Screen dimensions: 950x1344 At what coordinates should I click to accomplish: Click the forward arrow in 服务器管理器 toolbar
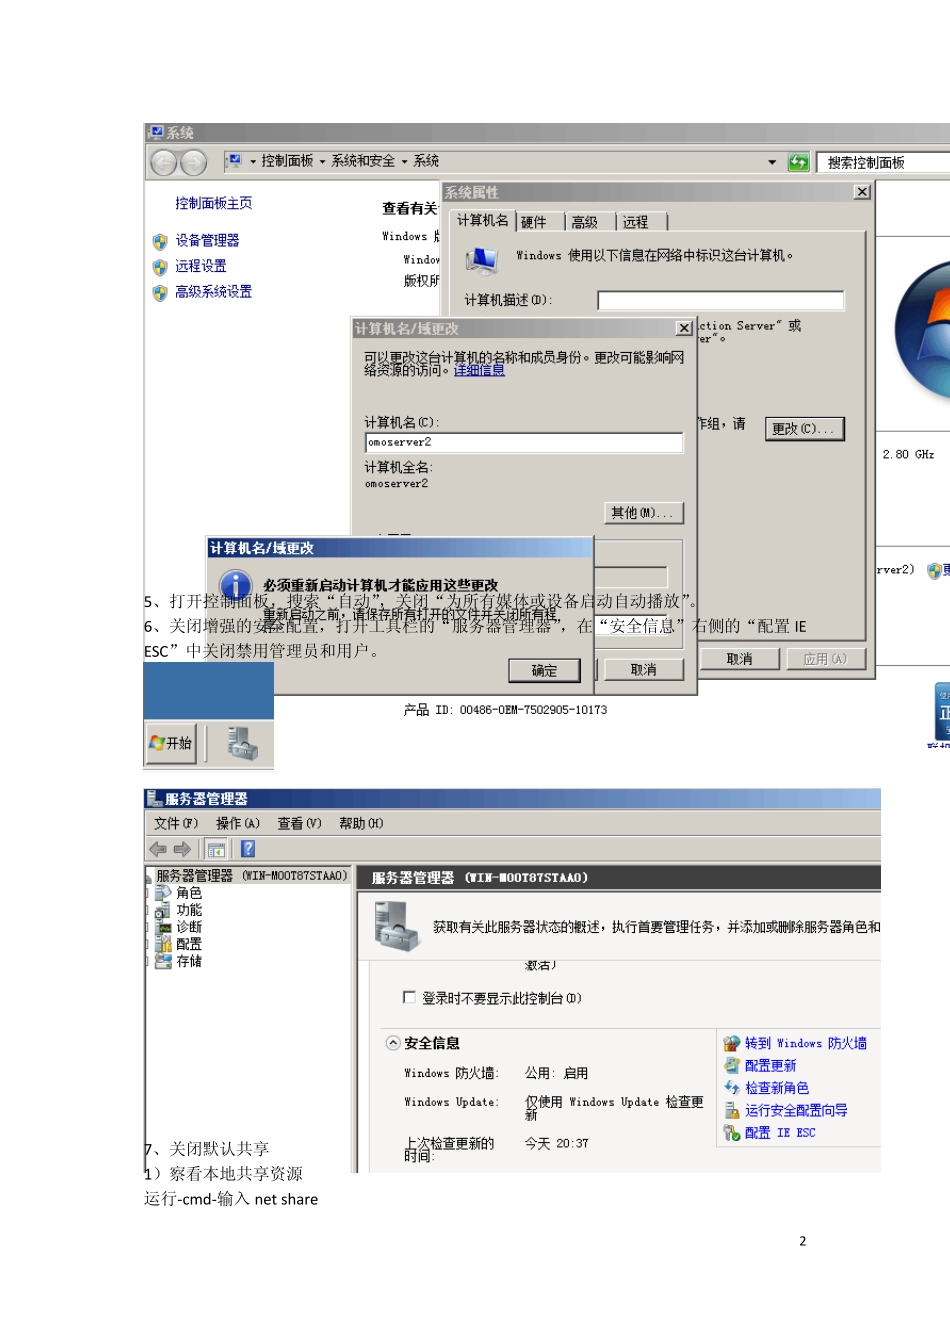(x=182, y=849)
